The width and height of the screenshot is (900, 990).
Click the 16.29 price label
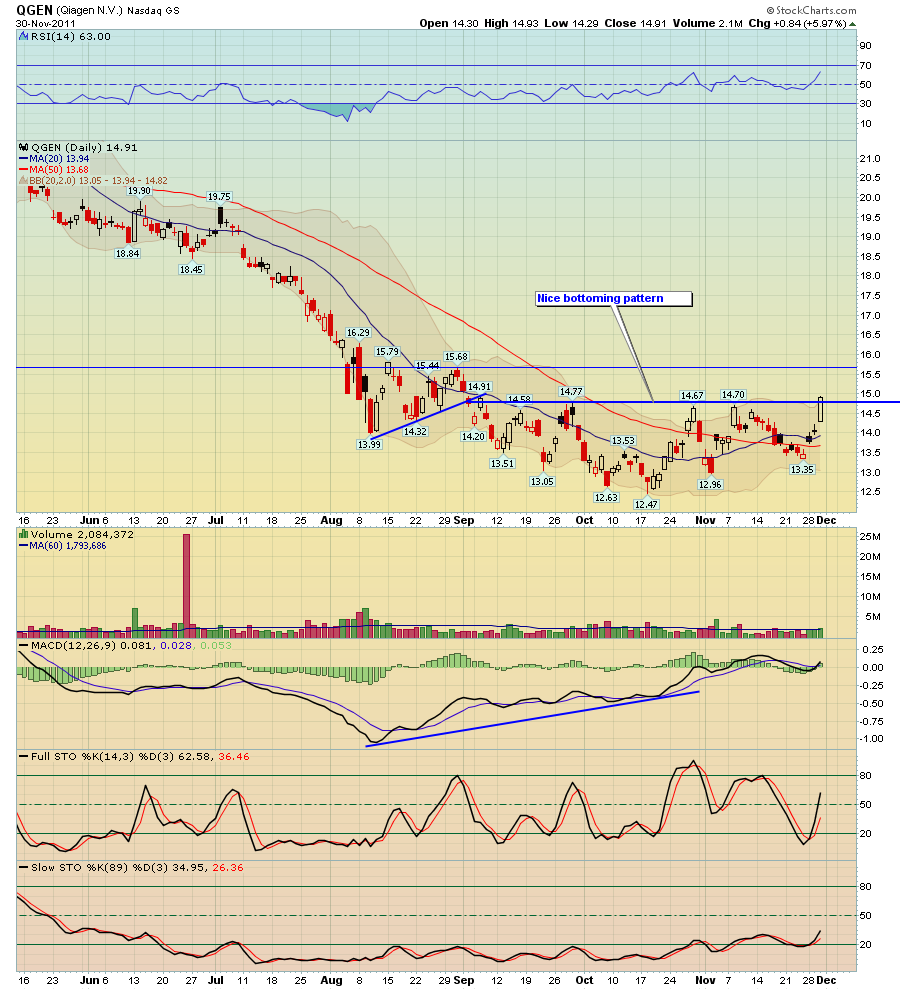click(x=359, y=333)
